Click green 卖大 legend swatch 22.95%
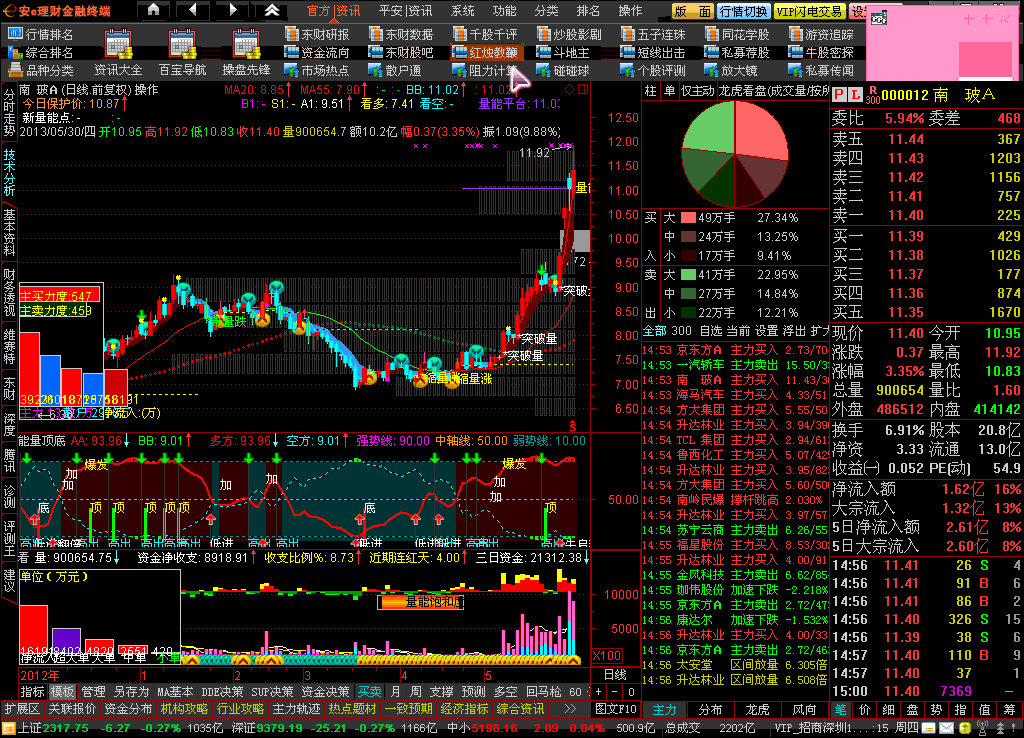Image resolution: width=1024 pixels, height=738 pixels. point(688,275)
